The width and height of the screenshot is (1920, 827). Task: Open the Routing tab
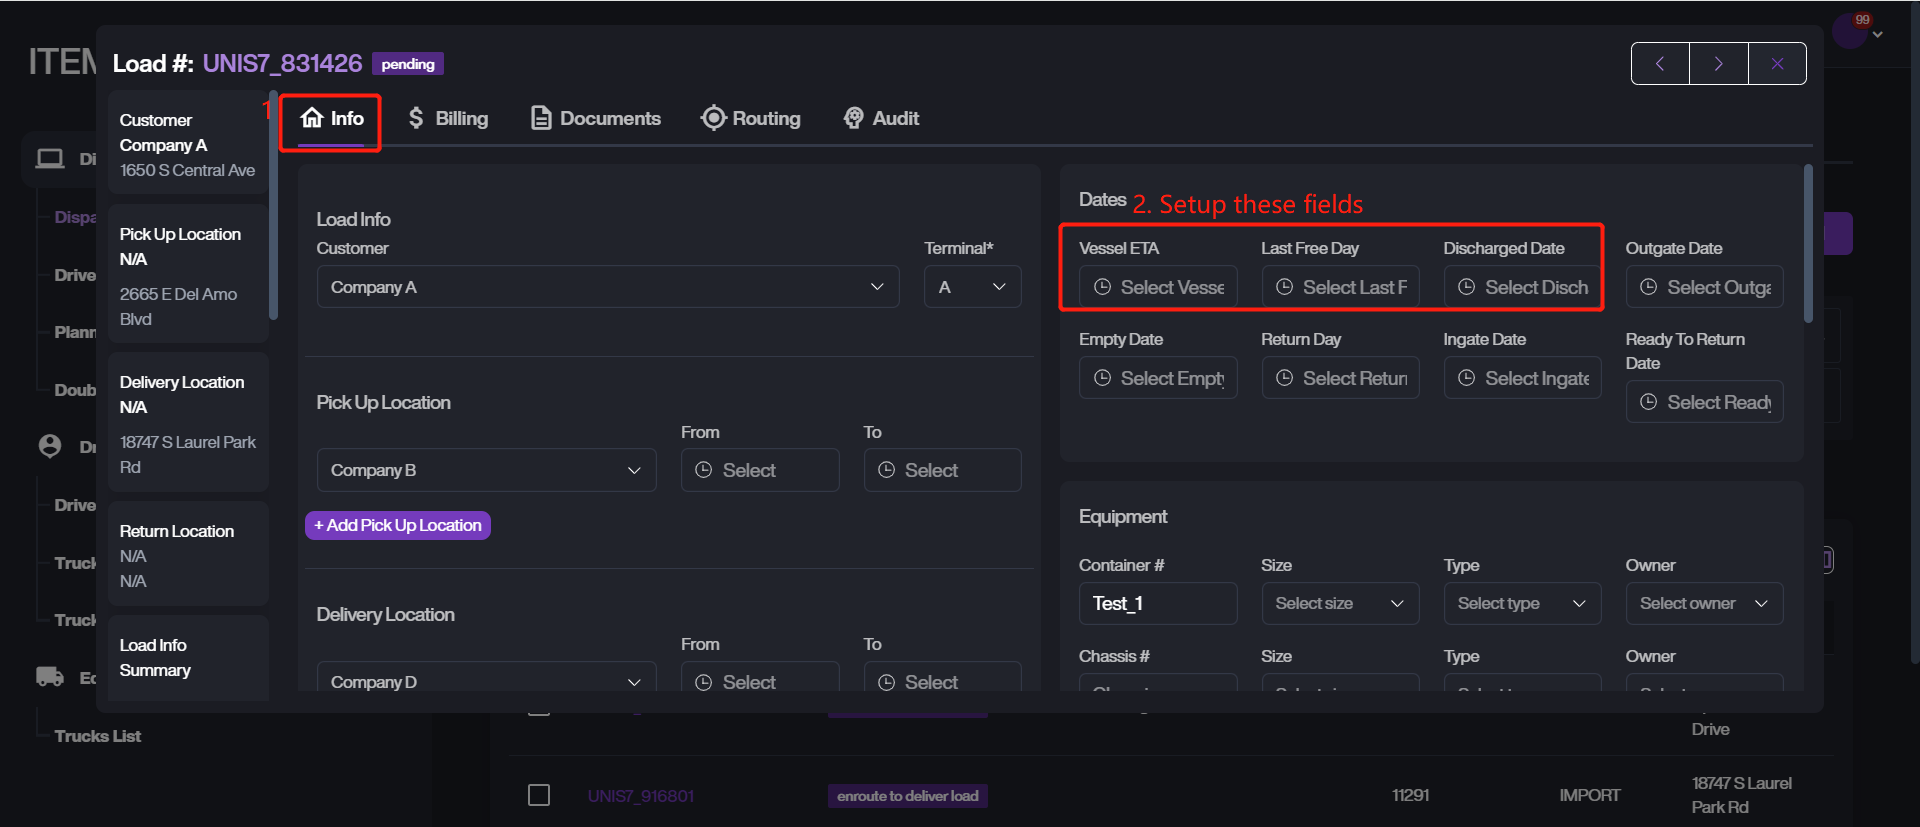751,118
